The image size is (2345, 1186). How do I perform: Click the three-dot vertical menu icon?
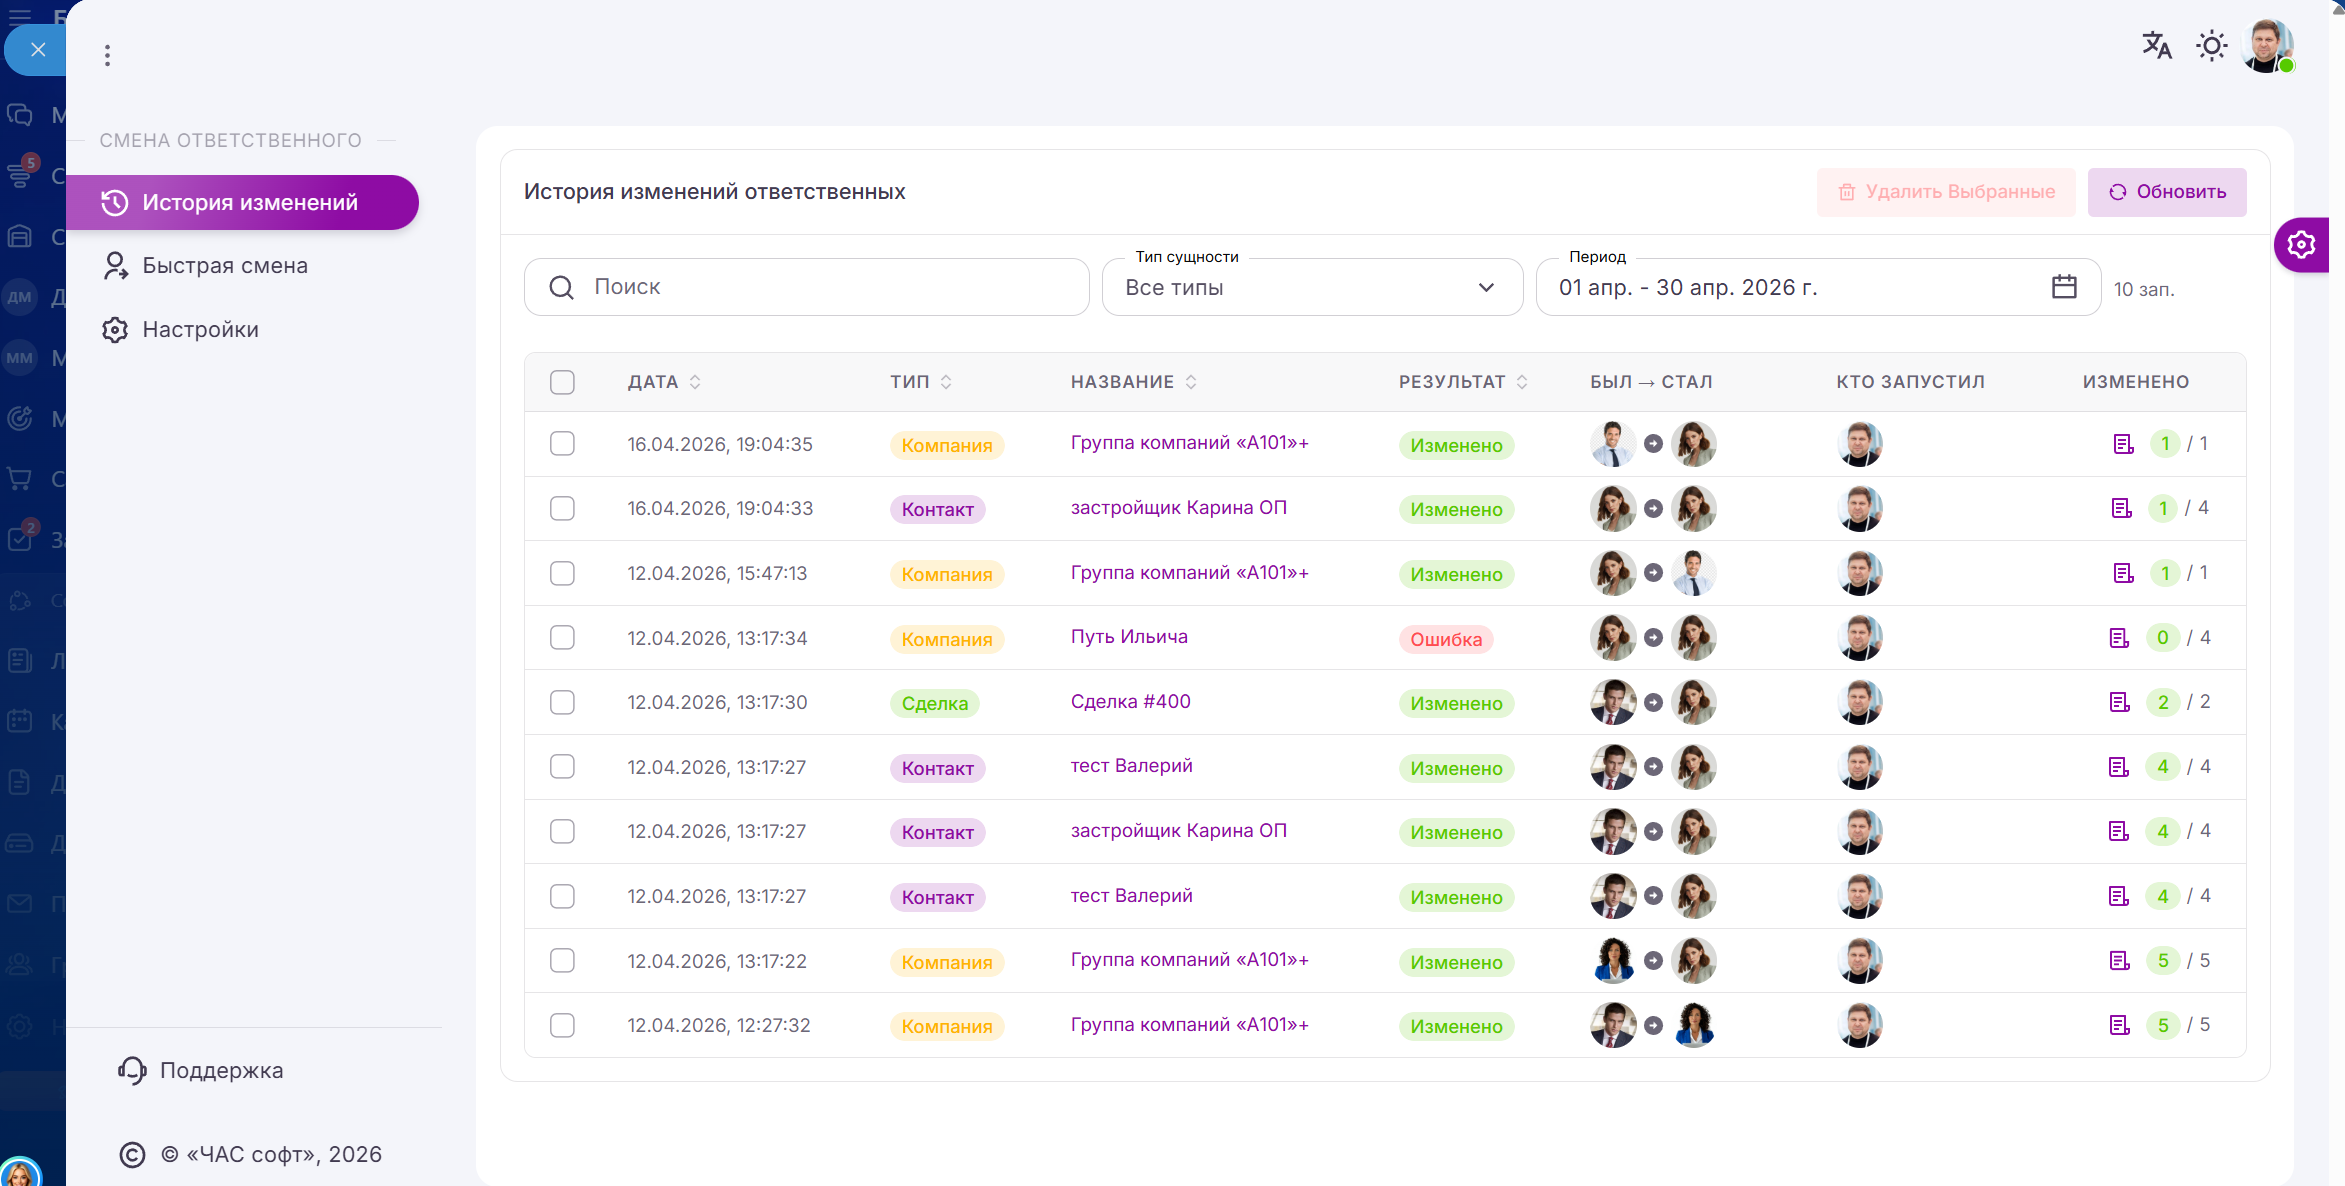click(x=107, y=55)
